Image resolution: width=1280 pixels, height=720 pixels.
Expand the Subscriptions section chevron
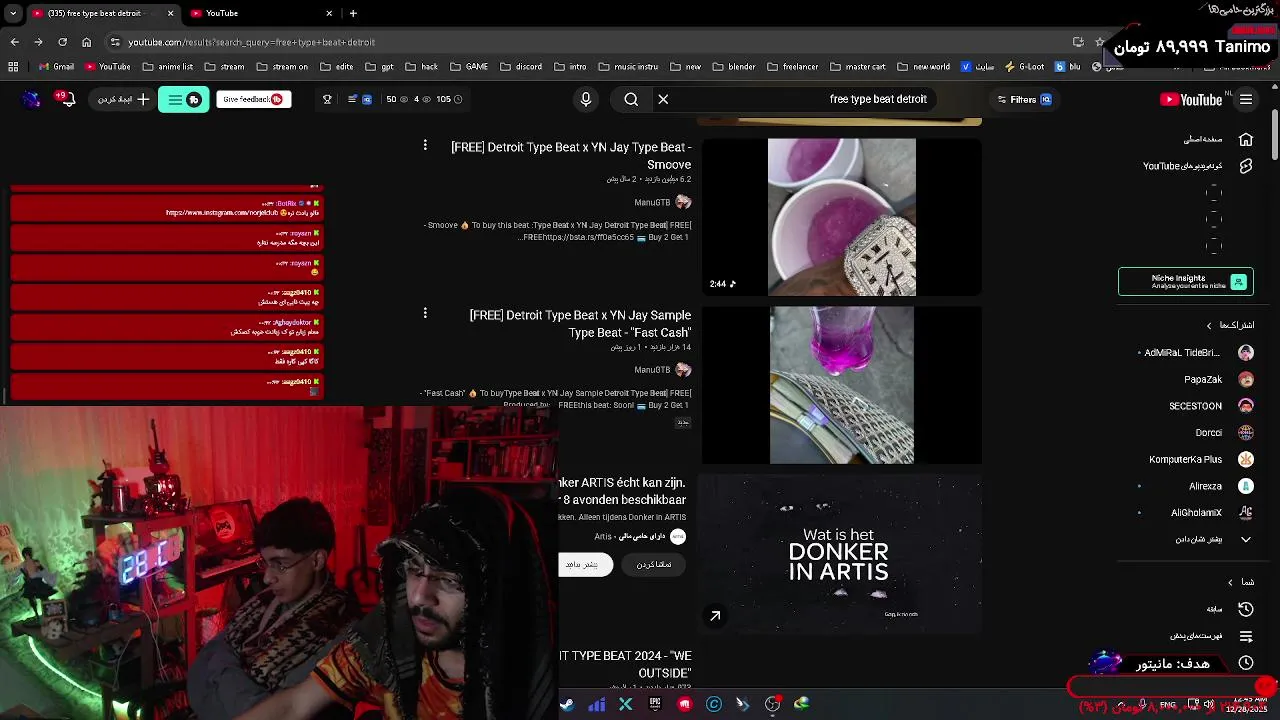click(x=1209, y=325)
